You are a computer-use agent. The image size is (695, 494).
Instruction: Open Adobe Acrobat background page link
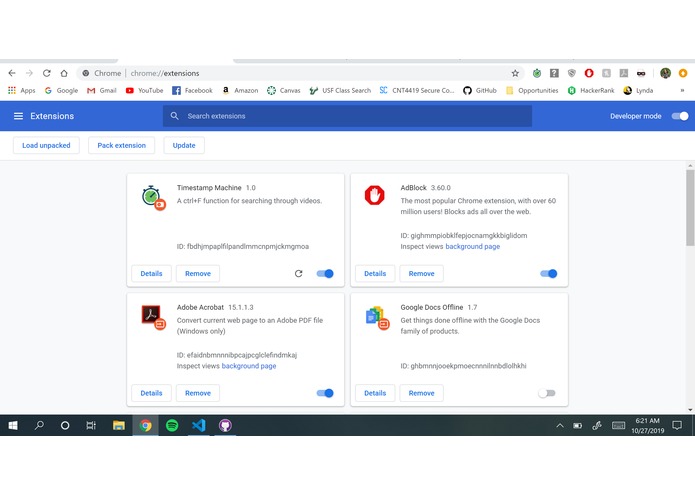[249, 366]
